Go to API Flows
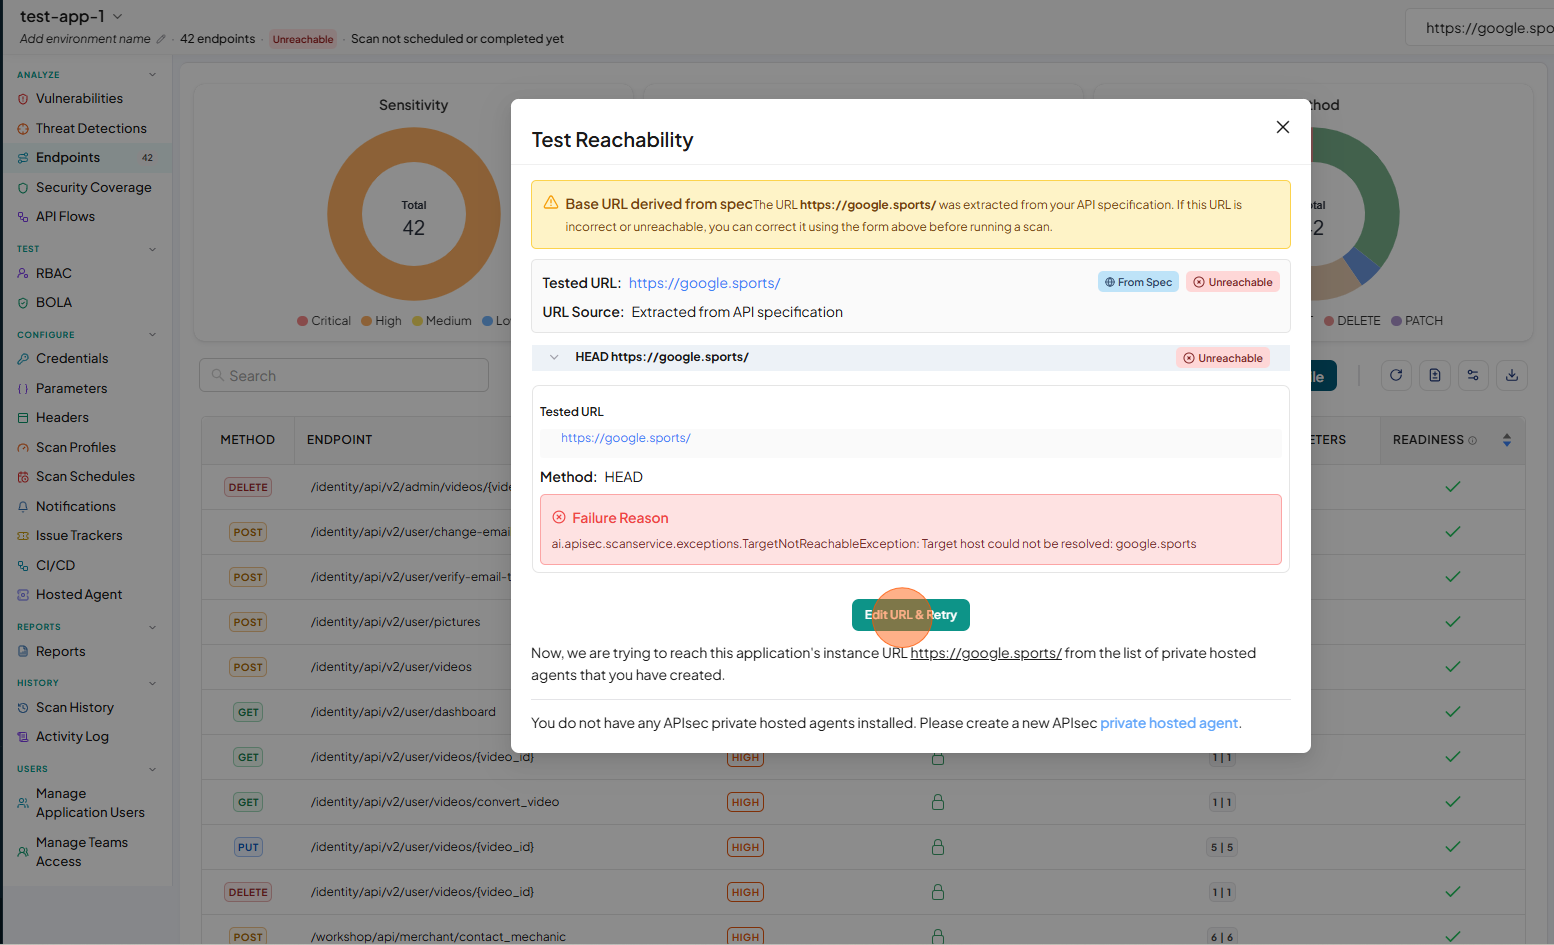Viewport: 1554px width, 945px height. point(65,216)
